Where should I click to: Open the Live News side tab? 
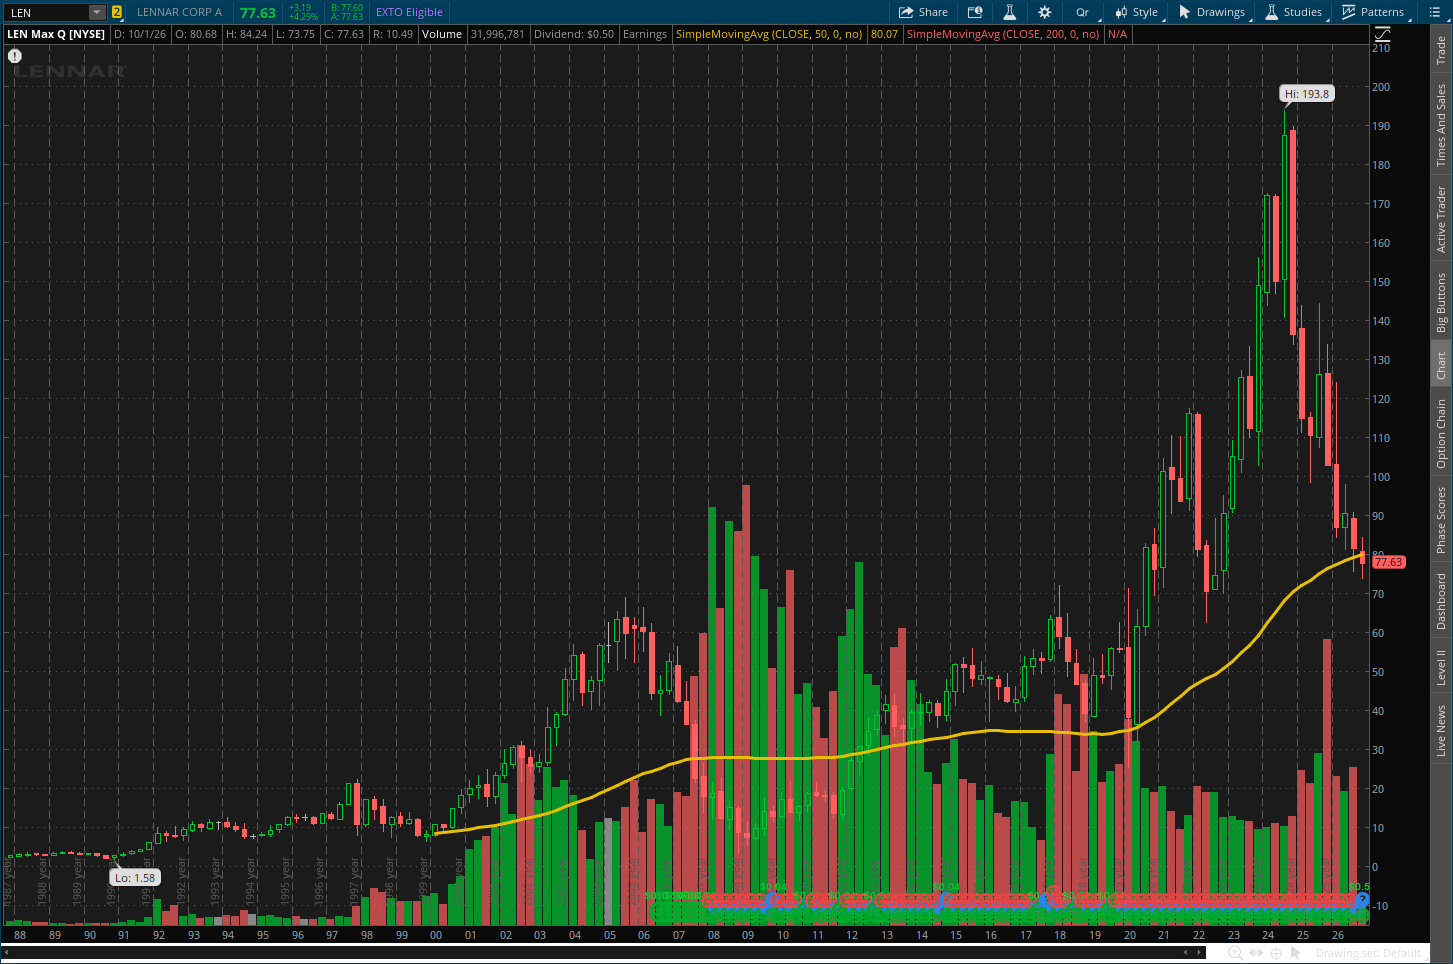coord(1441,730)
